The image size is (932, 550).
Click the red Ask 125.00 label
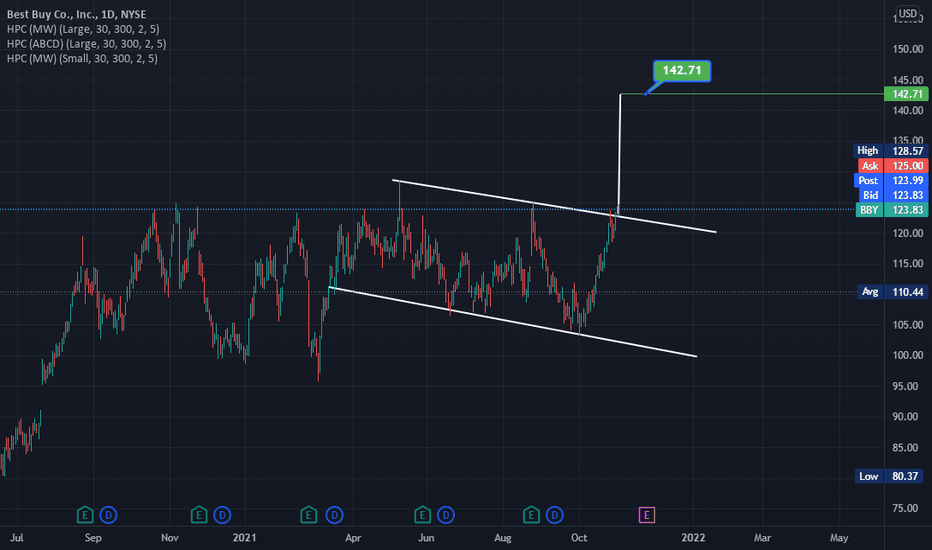[x=893, y=166]
